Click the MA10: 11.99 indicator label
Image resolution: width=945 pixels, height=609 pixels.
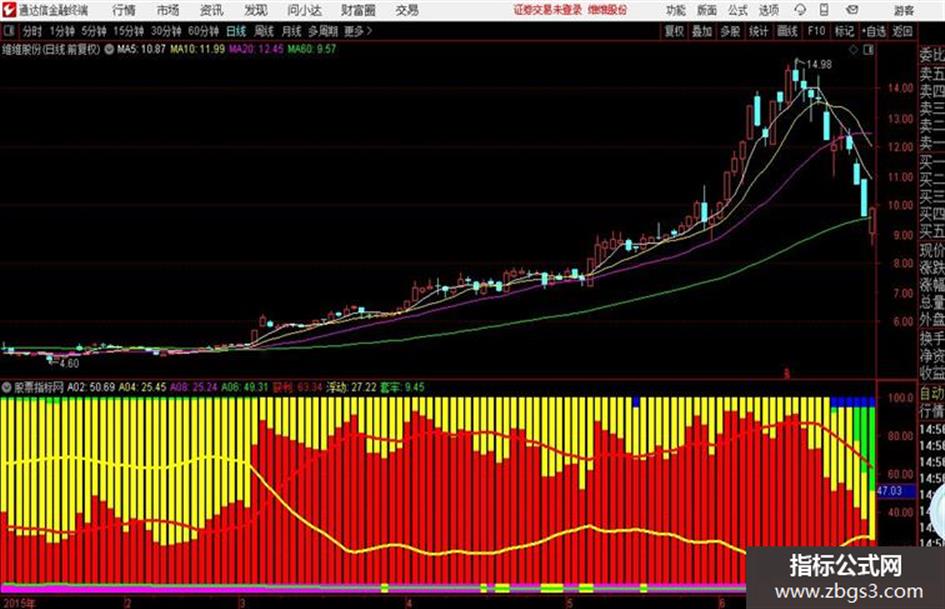(x=198, y=49)
